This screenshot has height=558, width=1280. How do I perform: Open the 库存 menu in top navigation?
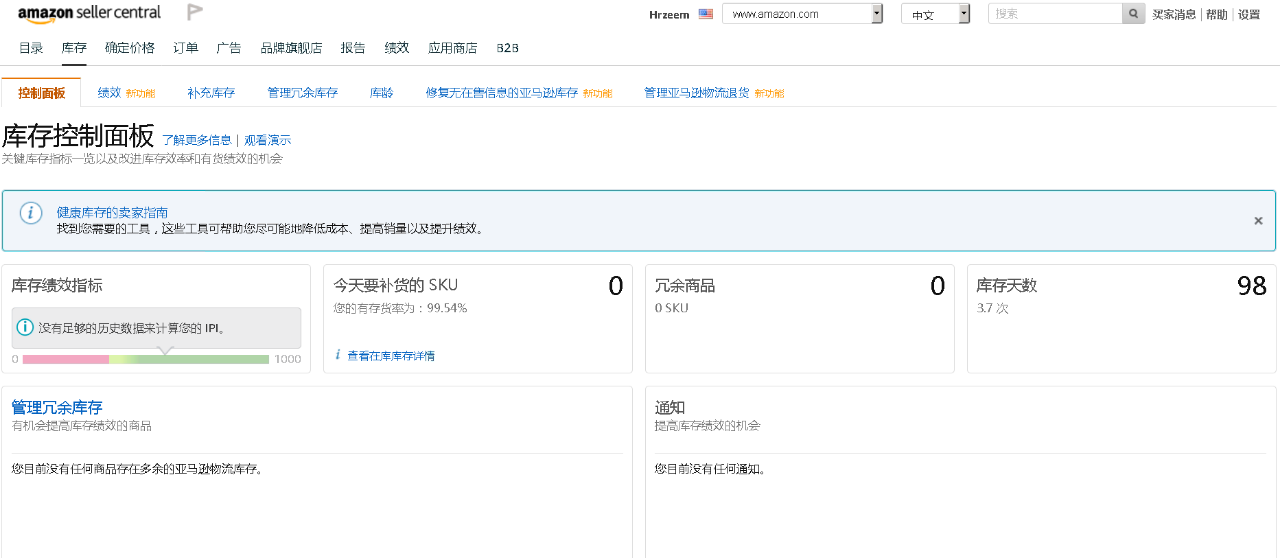coord(74,48)
